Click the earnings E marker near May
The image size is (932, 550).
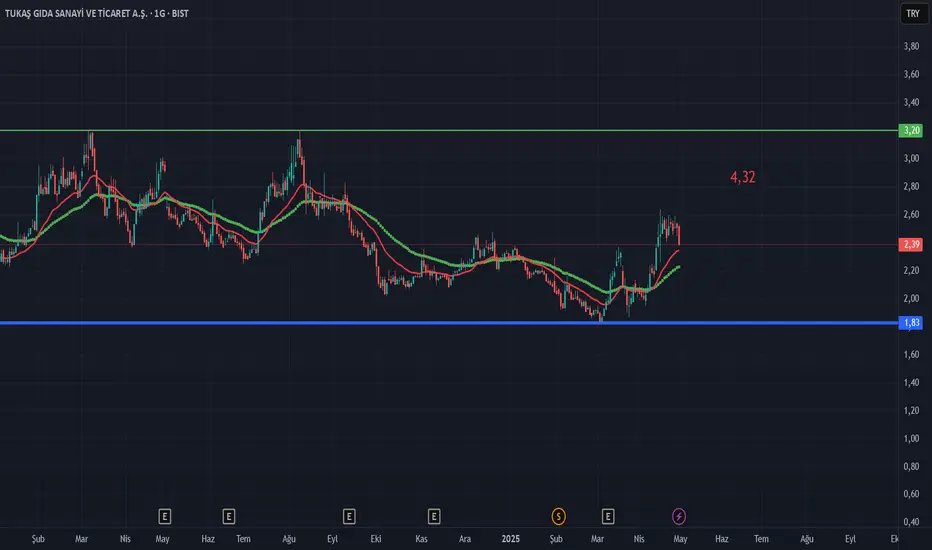coord(165,517)
